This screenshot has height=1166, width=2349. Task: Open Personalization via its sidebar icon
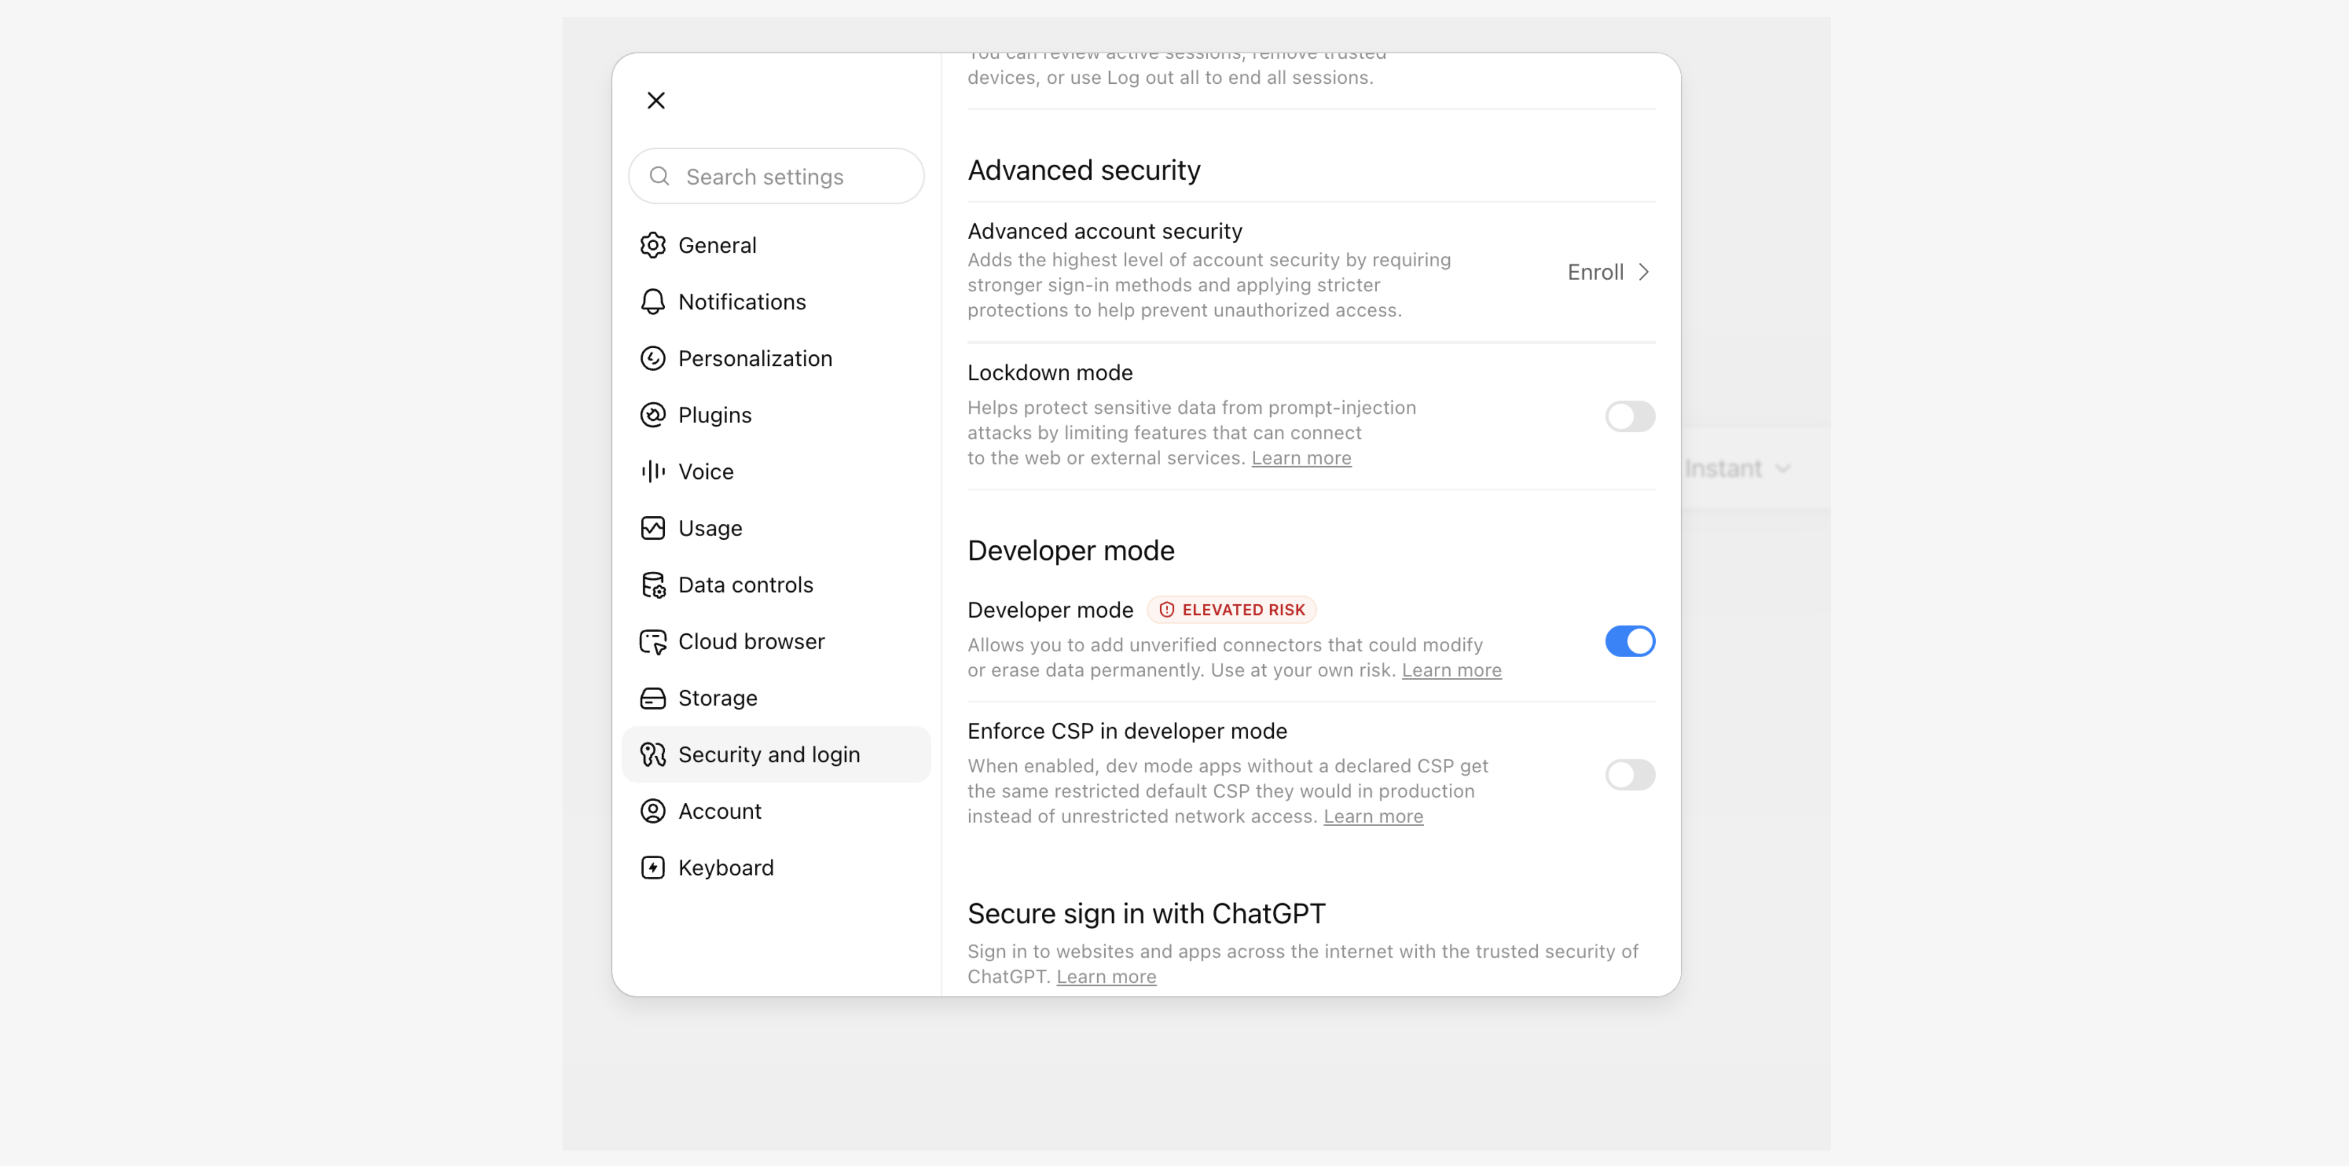point(653,358)
